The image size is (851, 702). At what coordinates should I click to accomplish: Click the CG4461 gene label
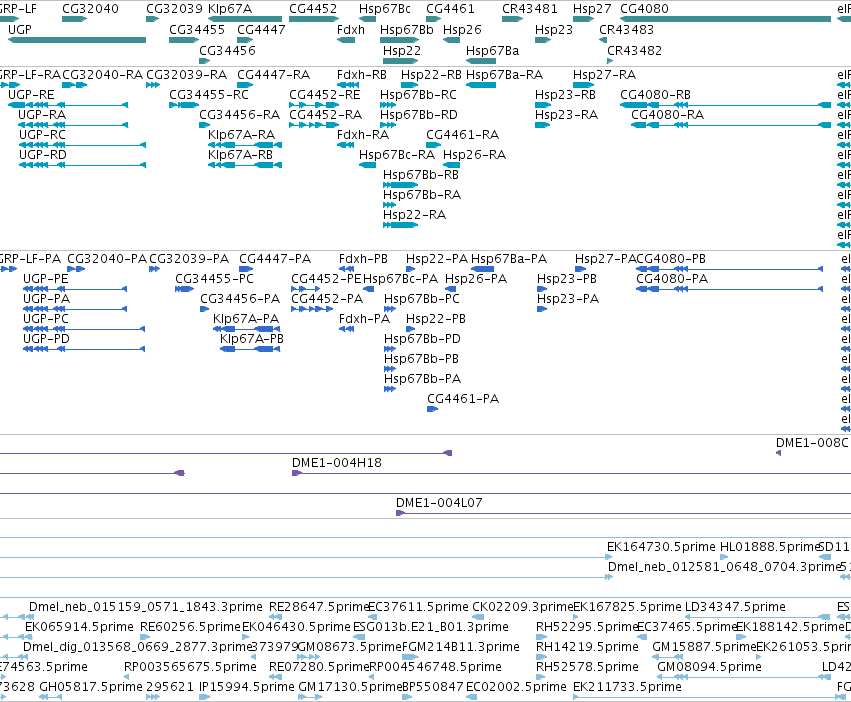(x=450, y=9)
